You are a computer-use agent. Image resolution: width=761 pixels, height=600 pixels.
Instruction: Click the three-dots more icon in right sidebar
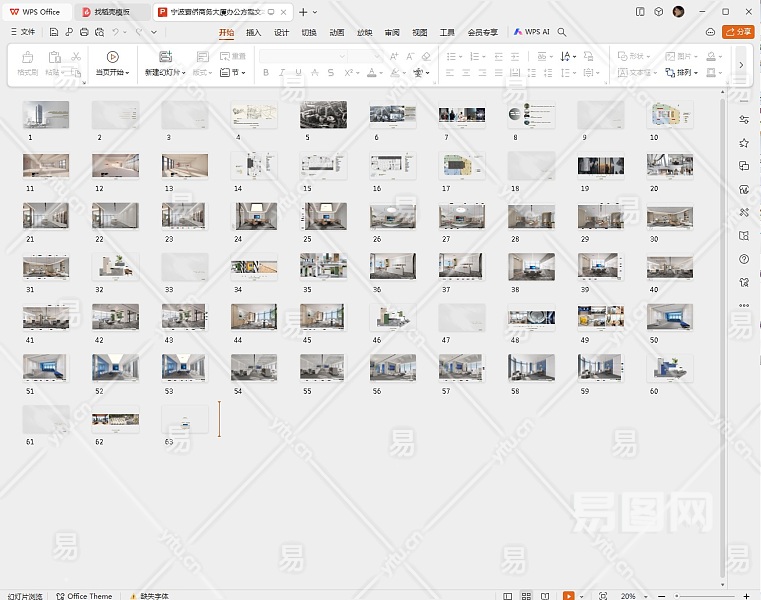743,305
